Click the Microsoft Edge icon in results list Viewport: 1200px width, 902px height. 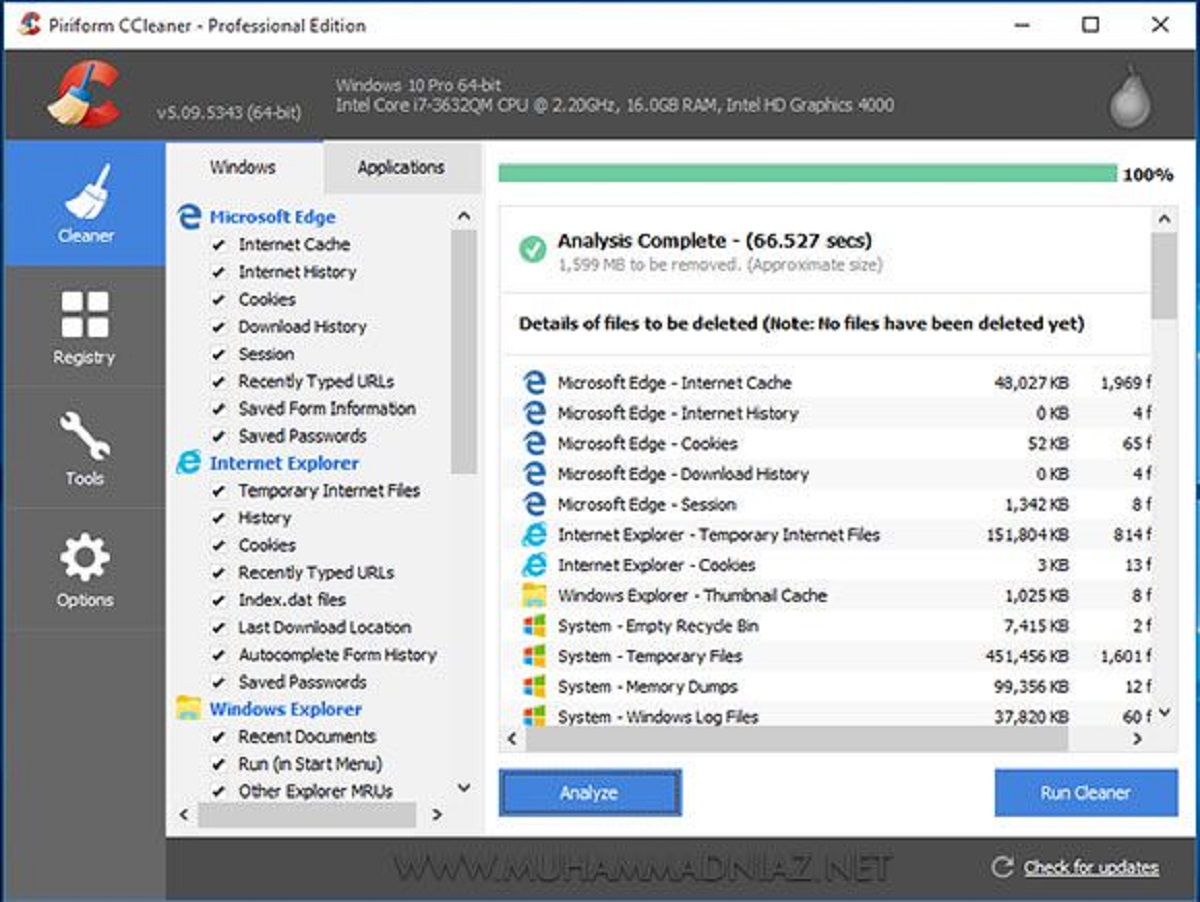(536, 383)
